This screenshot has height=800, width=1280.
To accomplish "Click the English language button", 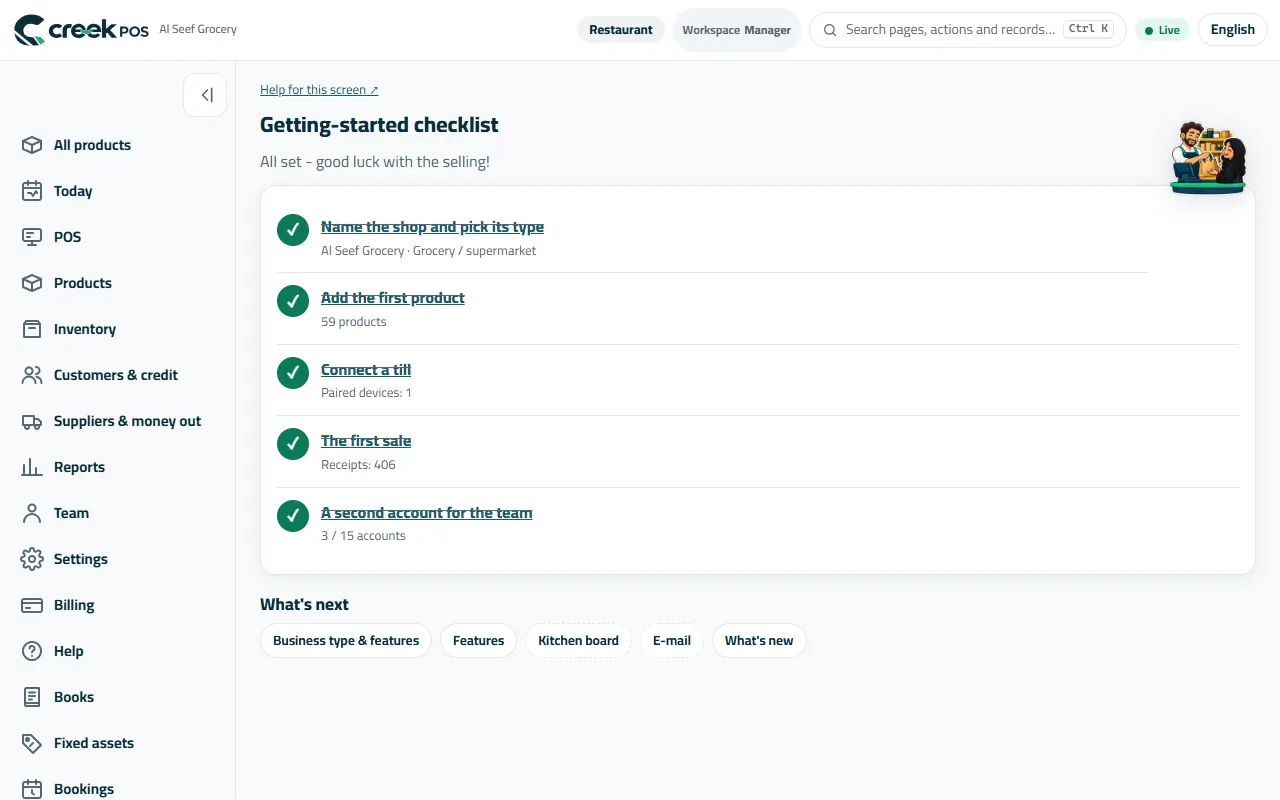I will (x=1232, y=30).
